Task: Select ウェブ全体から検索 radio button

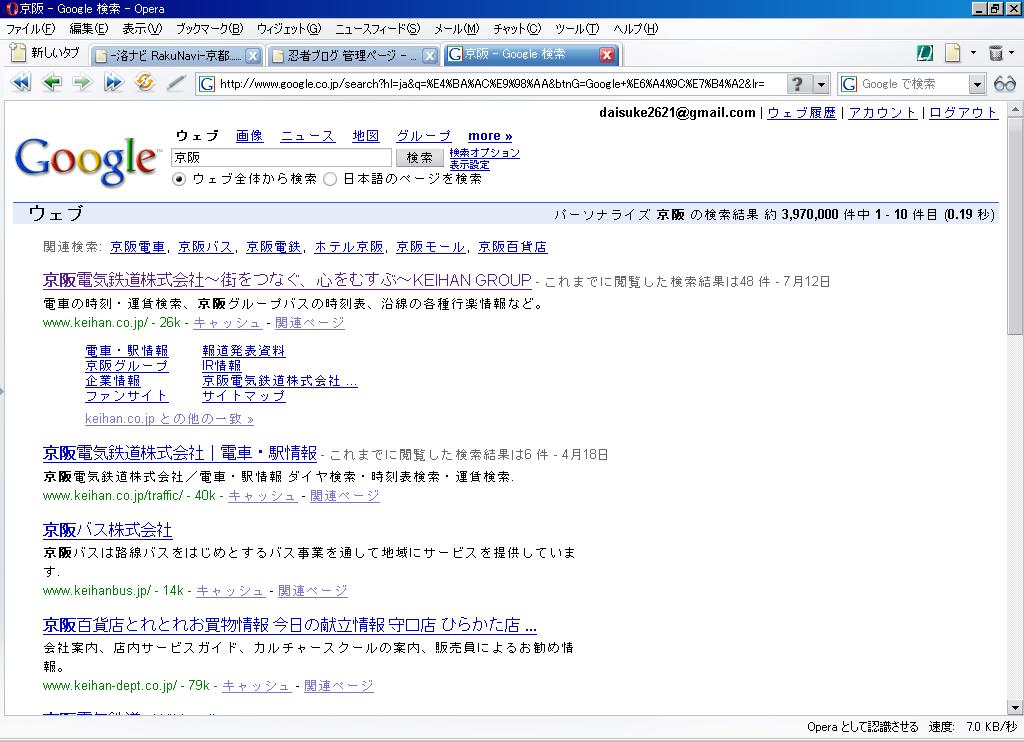Action: tap(179, 179)
